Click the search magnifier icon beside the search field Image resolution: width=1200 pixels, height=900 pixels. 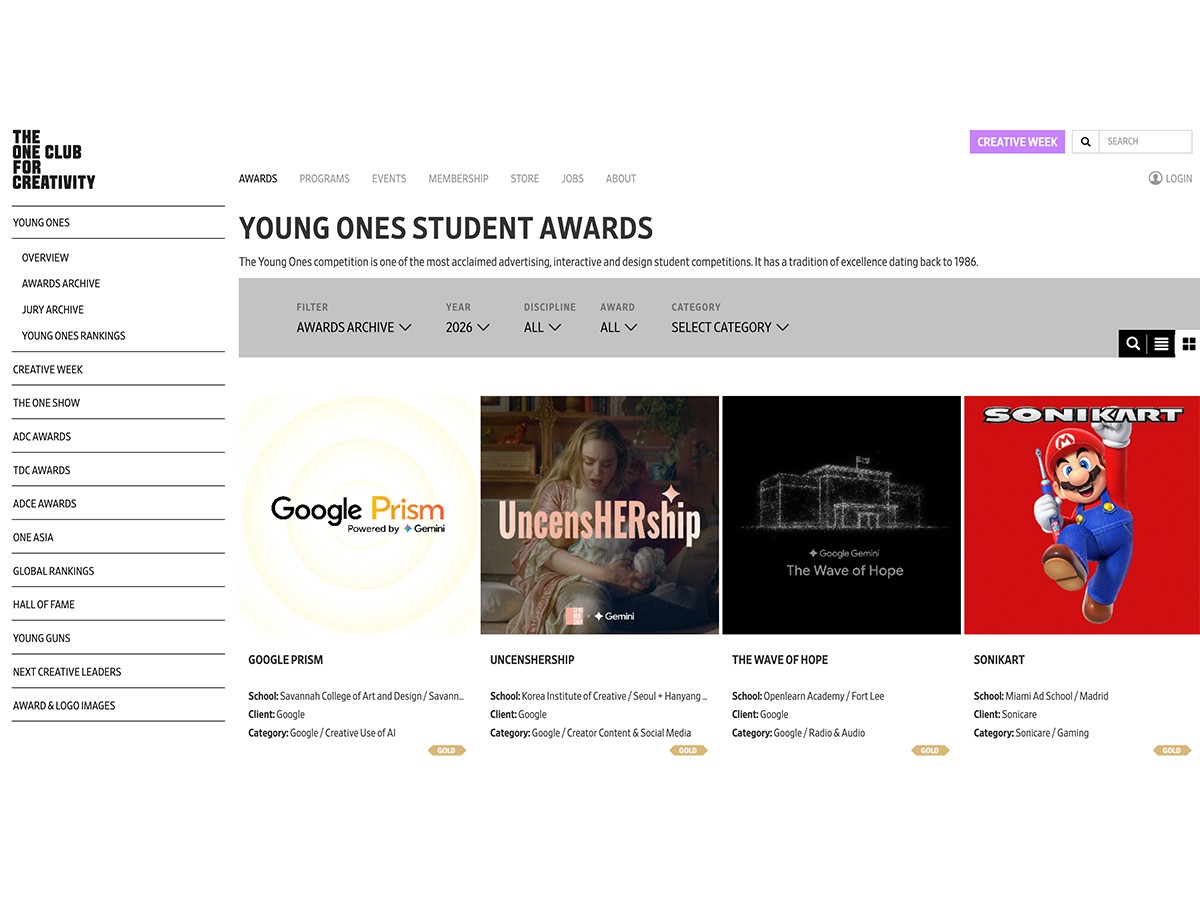[x=1085, y=142]
